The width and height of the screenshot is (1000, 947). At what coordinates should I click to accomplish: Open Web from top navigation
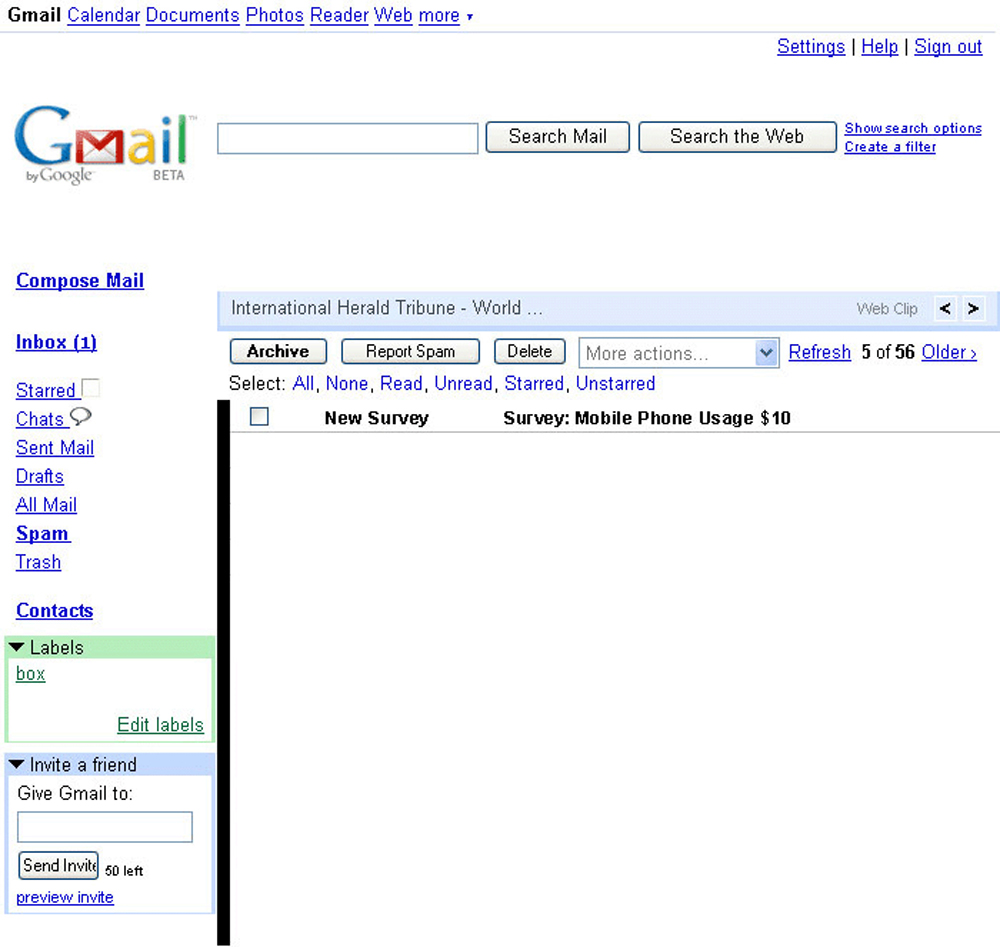[x=393, y=15]
